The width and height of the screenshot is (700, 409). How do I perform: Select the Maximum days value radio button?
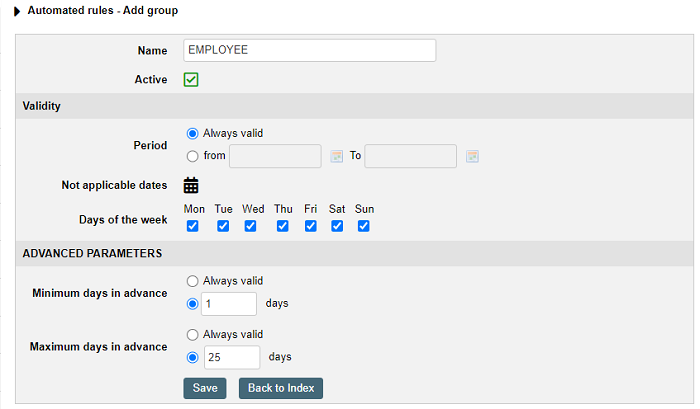[192, 358]
